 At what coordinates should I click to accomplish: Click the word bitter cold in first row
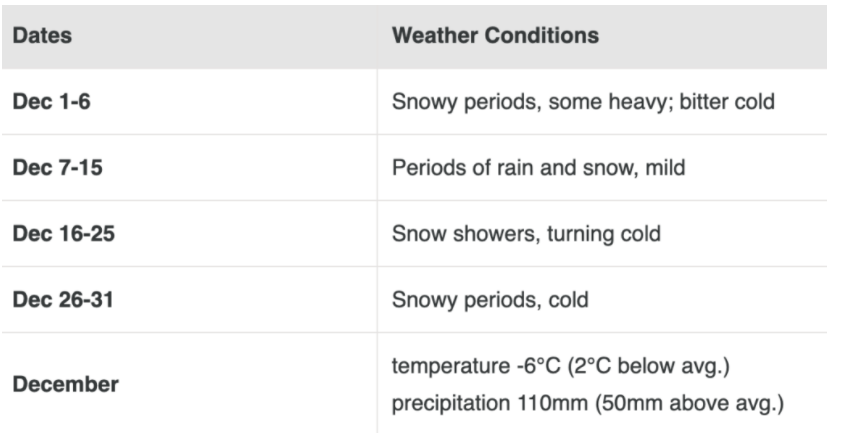[727, 102]
